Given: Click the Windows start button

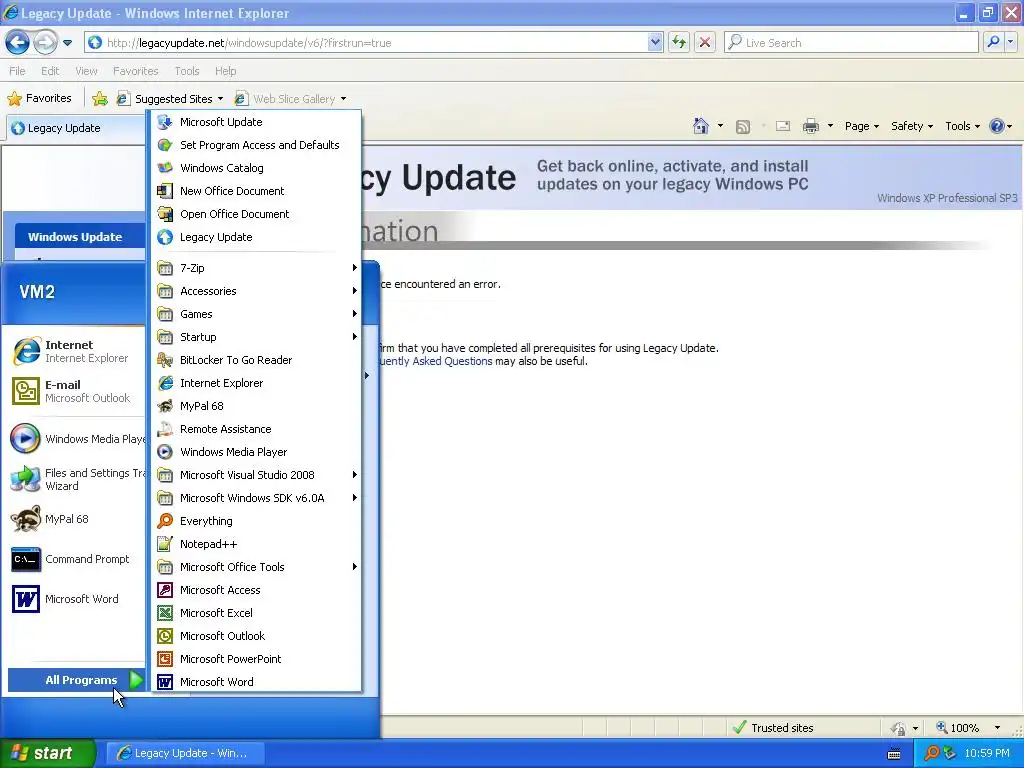Looking at the screenshot, I should coord(47,753).
